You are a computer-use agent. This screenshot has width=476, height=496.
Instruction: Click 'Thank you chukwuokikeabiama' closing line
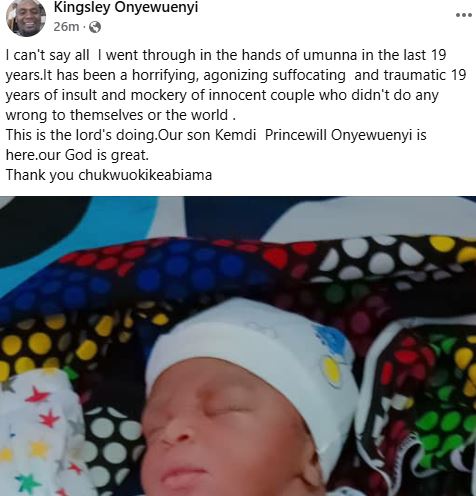pos(109,175)
